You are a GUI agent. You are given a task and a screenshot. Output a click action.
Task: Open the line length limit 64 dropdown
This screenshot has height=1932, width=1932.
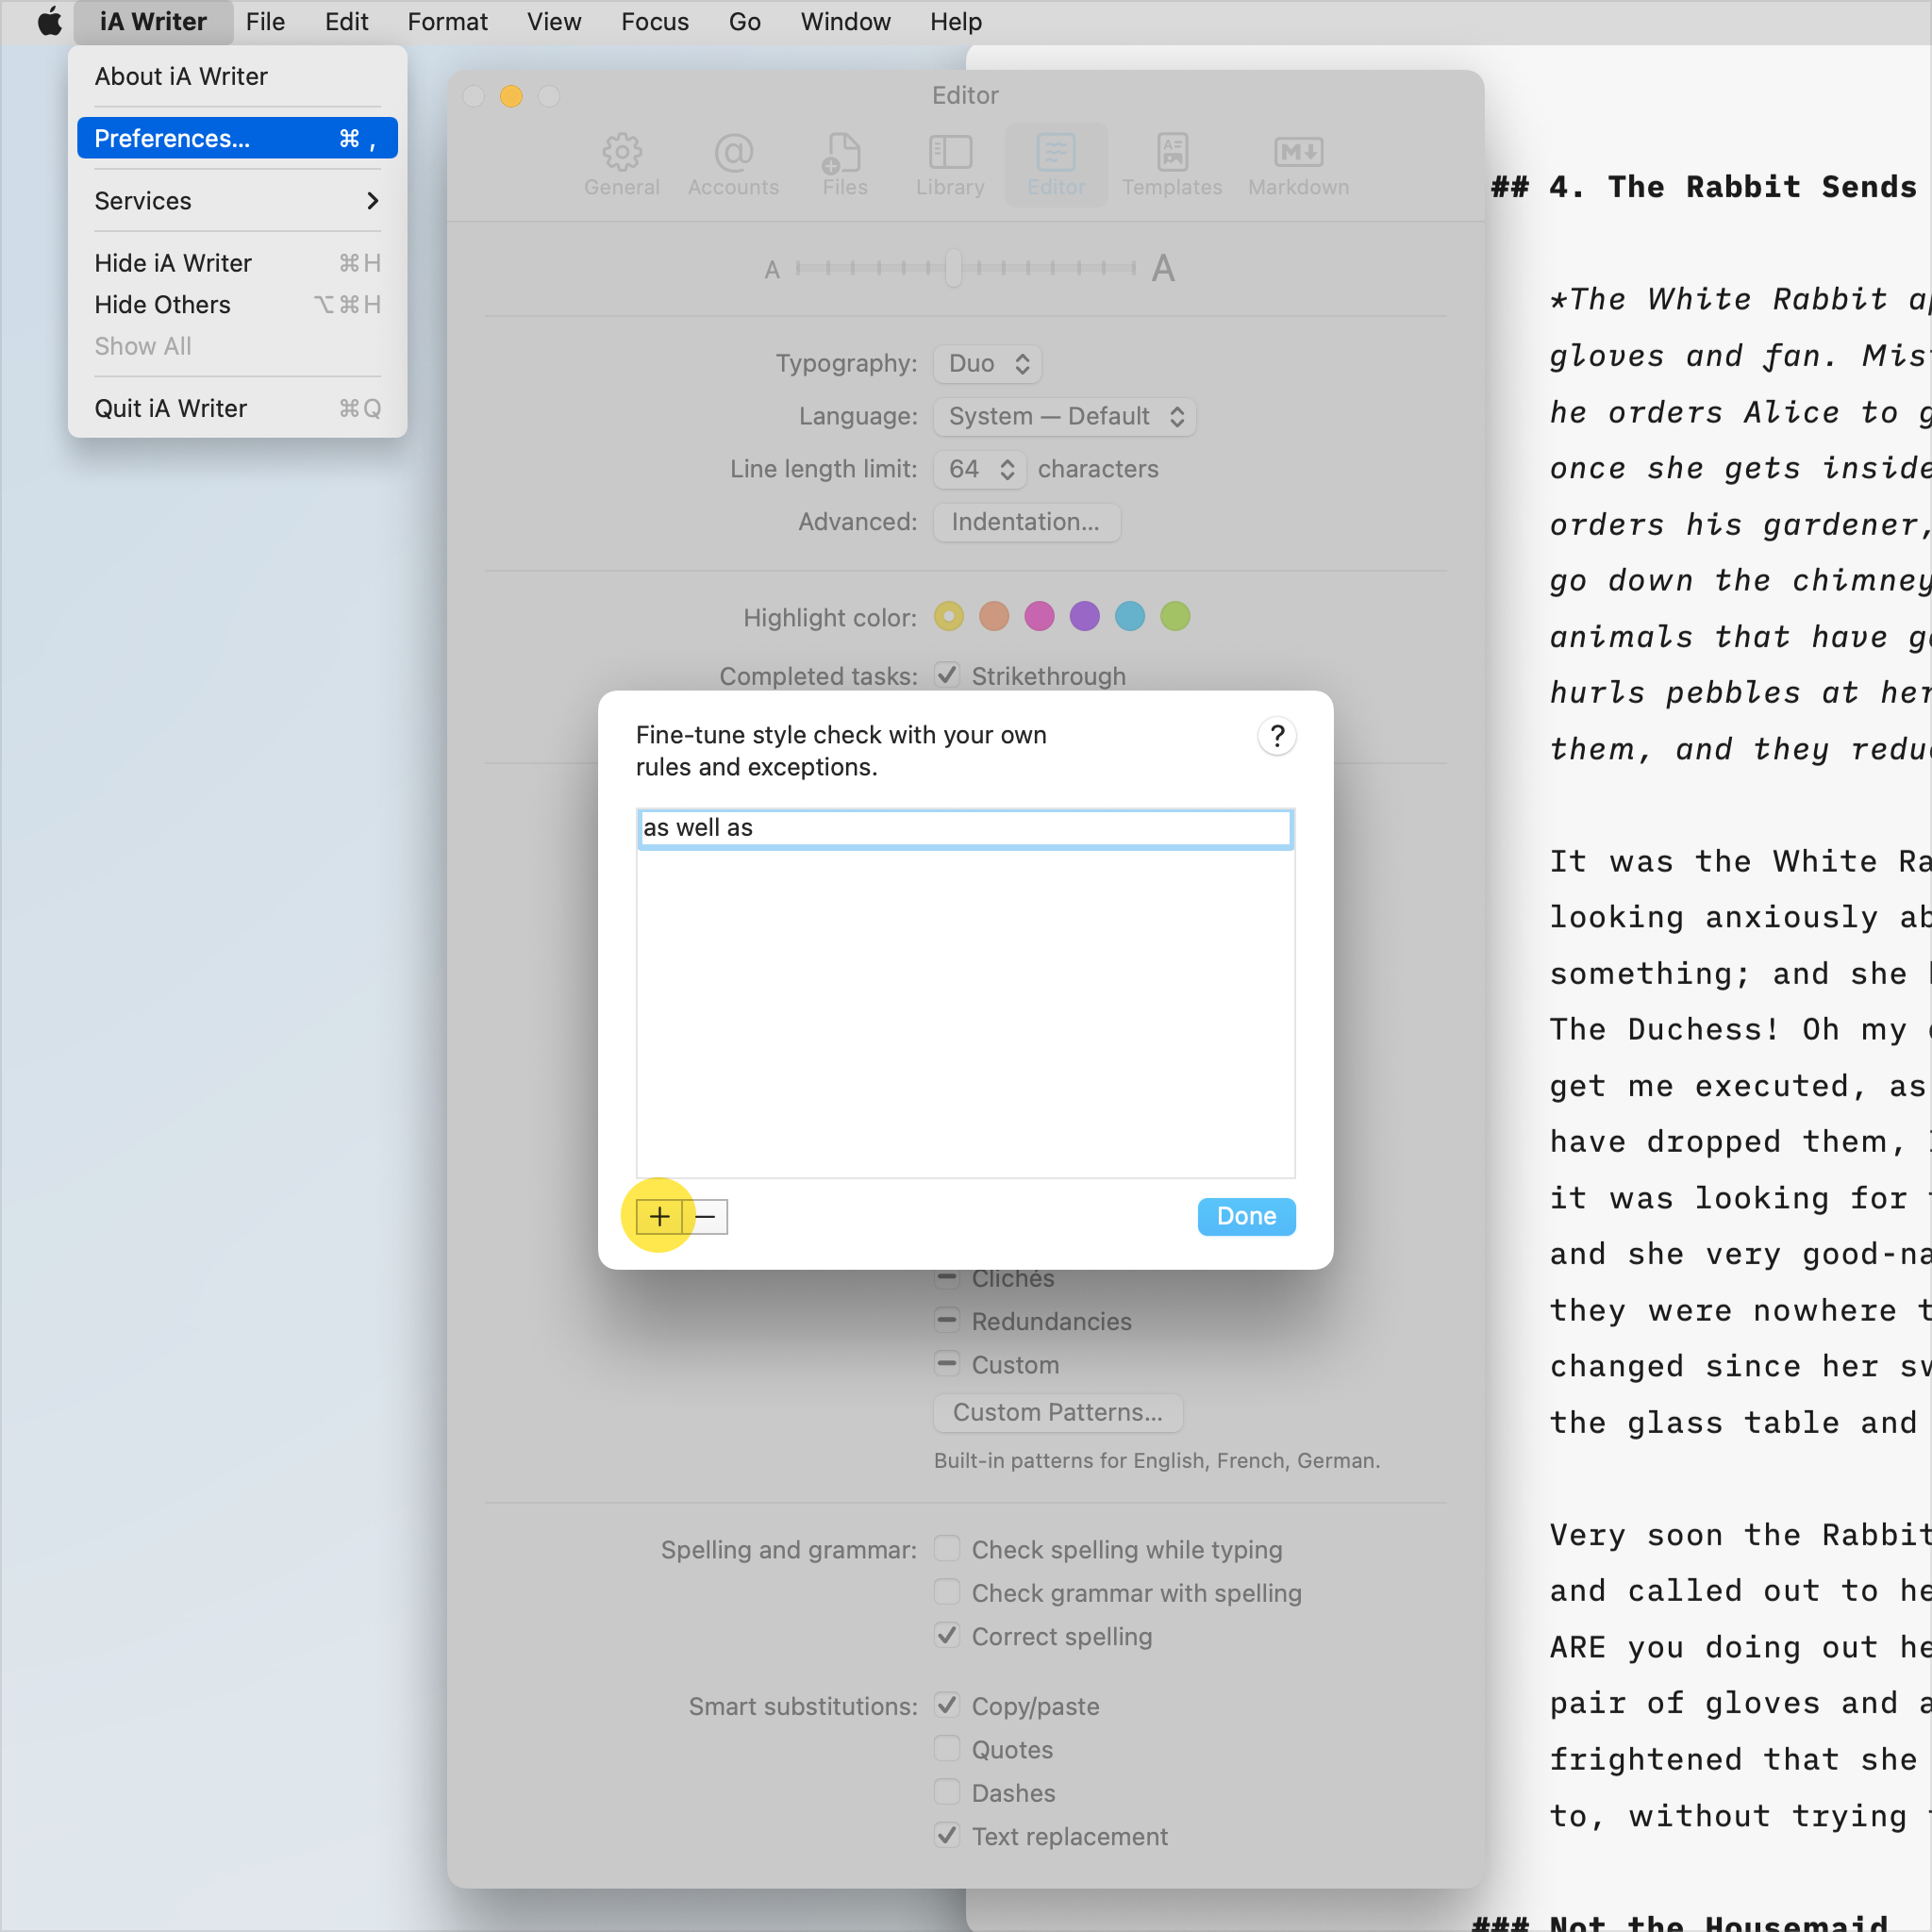click(x=980, y=469)
